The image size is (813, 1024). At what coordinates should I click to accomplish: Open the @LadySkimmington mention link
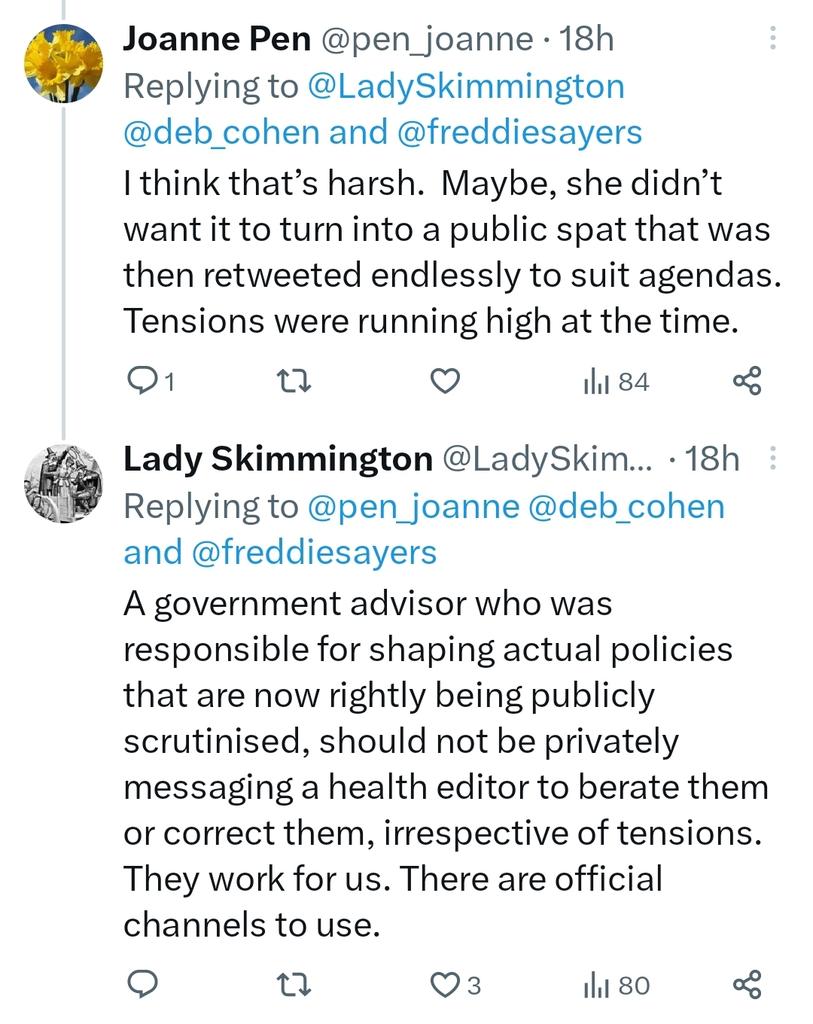tap(465, 86)
